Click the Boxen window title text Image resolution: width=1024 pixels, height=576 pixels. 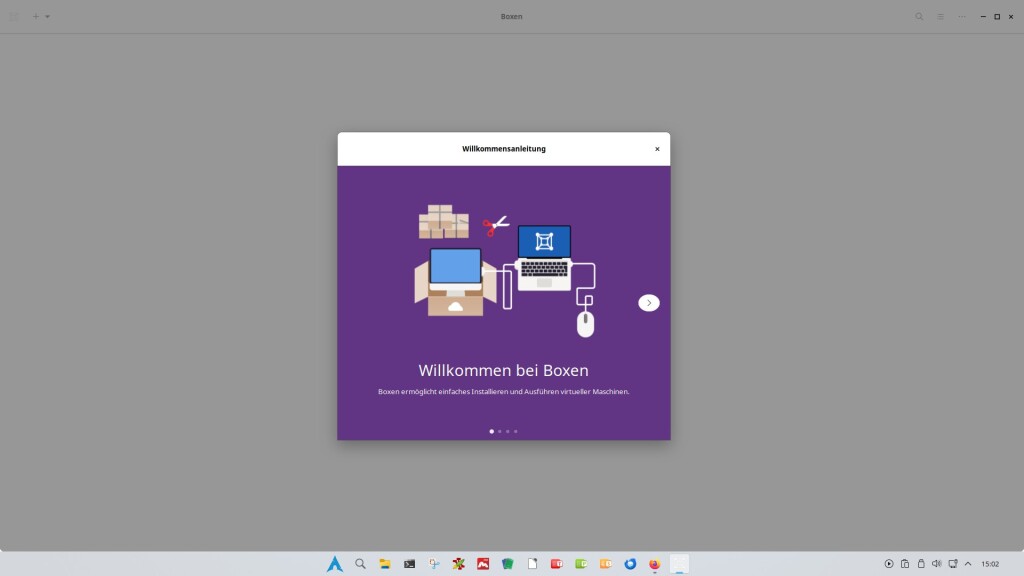[511, 16]
